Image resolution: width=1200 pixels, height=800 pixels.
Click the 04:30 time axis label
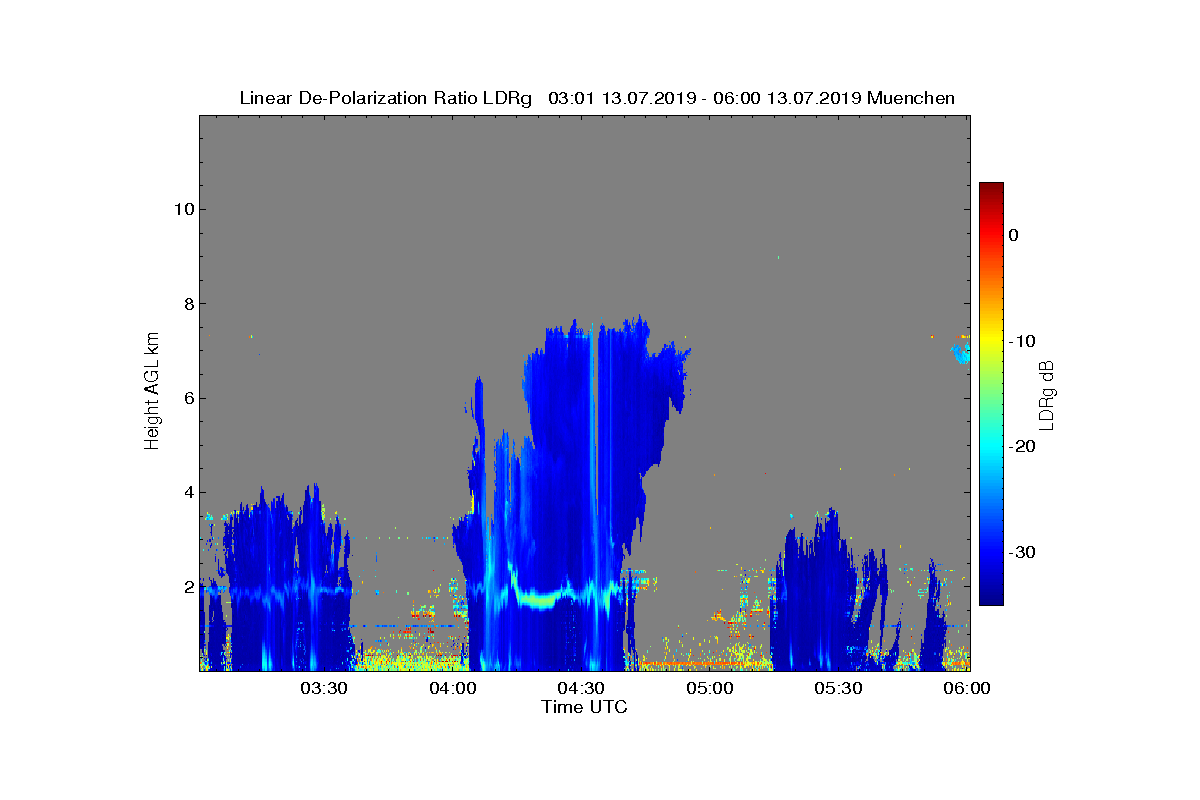pyautogui.click(x=581, y=689)
